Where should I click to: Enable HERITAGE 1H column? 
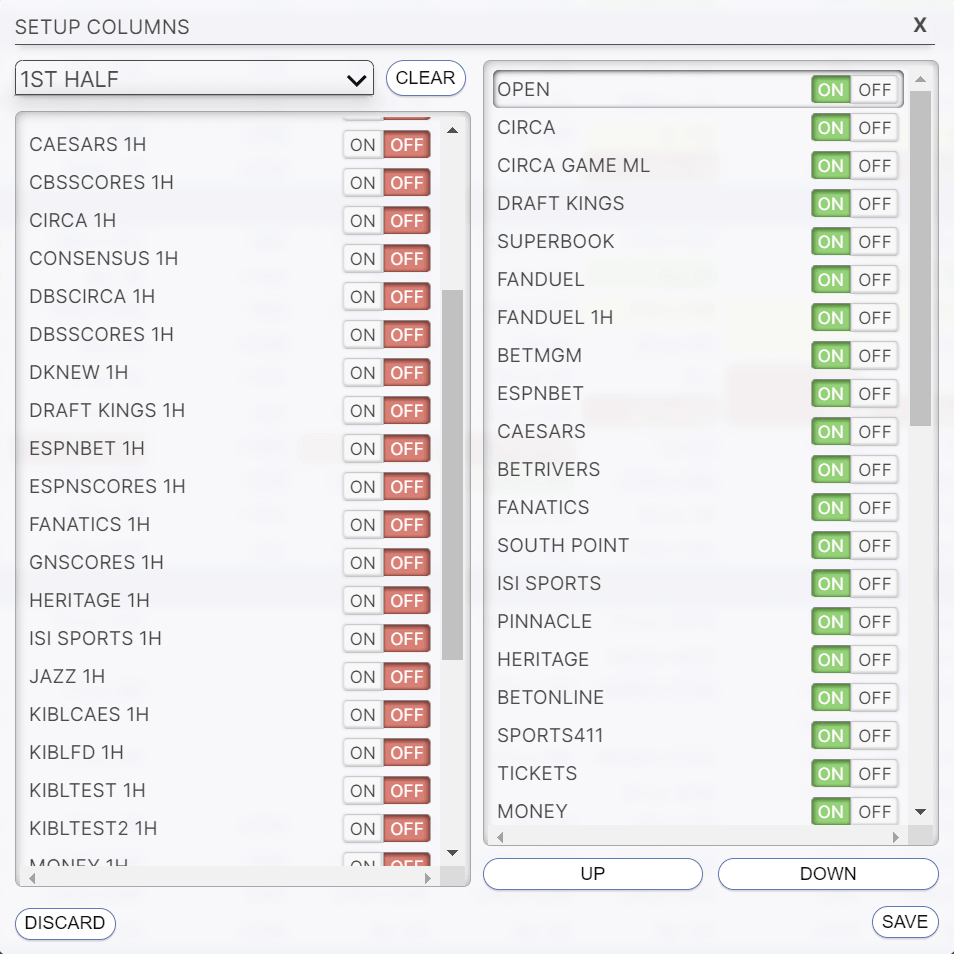[x=363, y=601]
